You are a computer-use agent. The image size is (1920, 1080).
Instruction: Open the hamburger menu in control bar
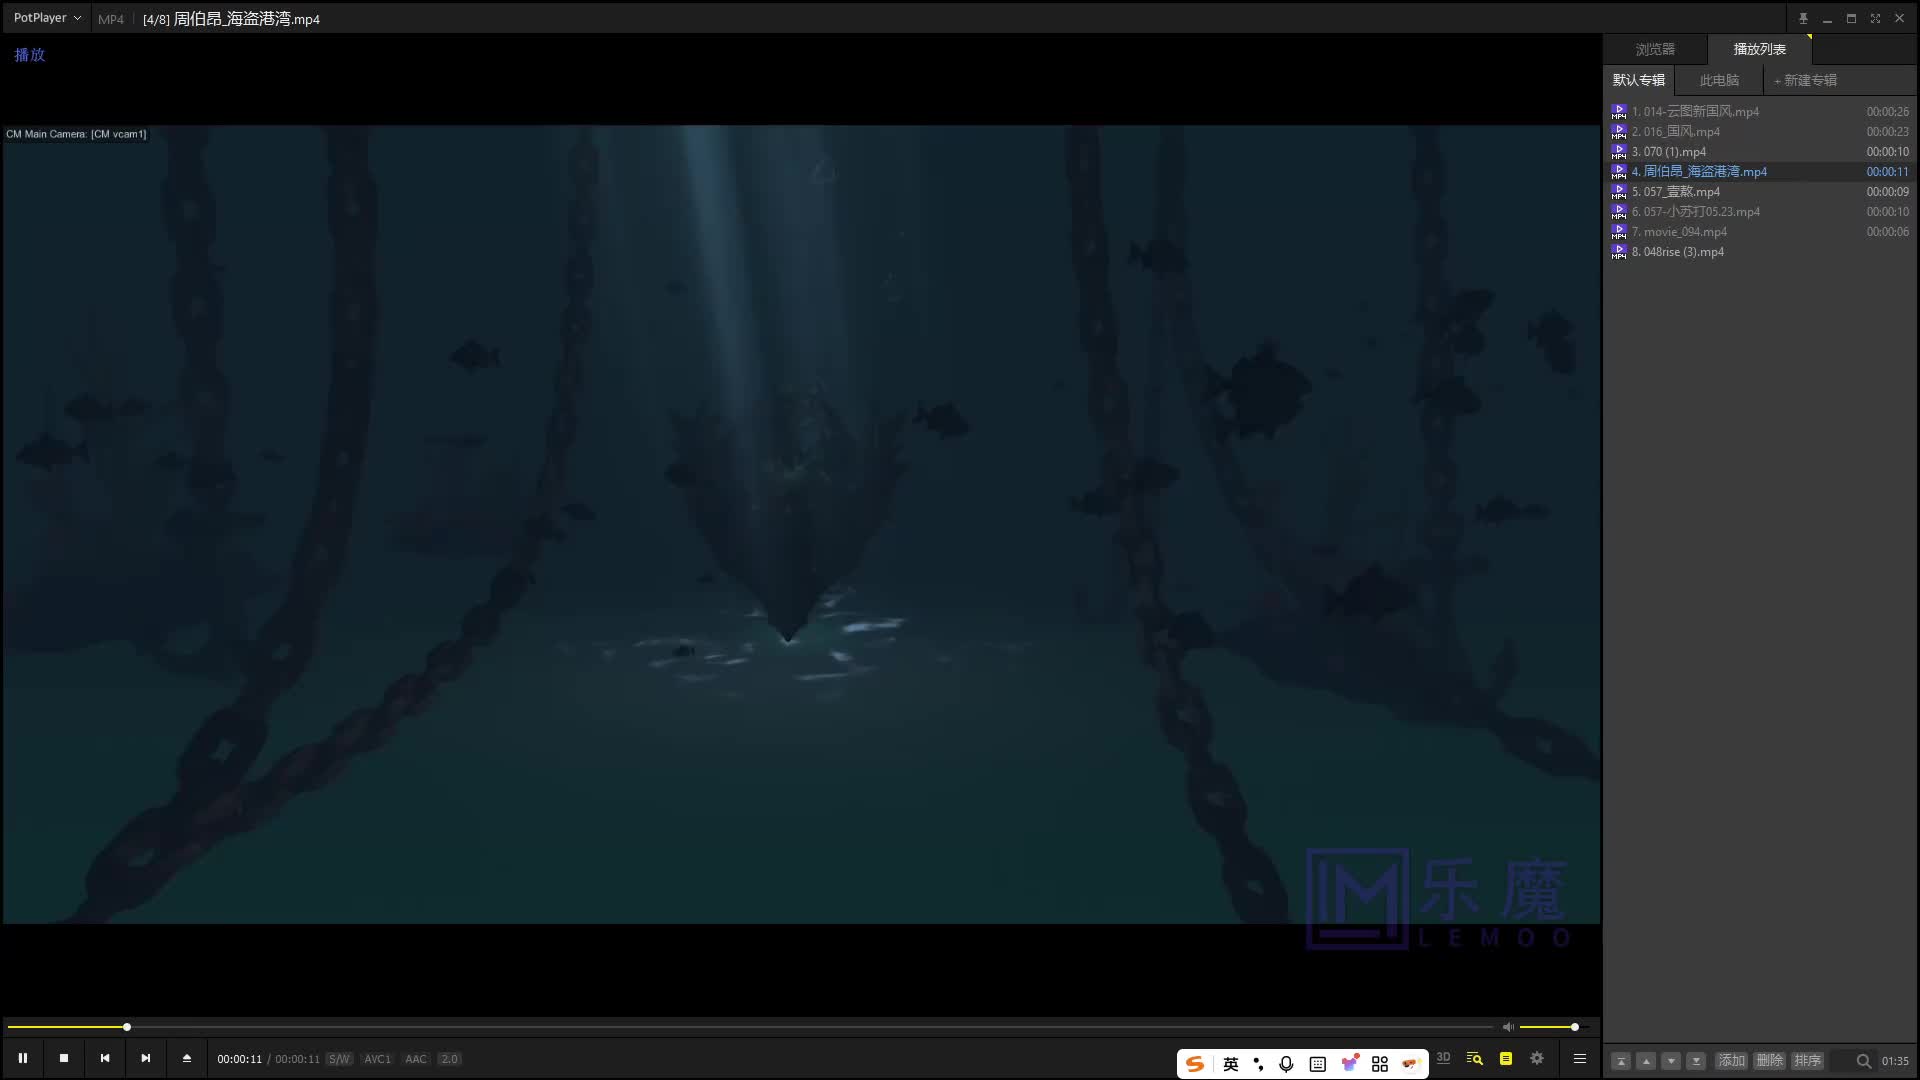[x=1580, y=1058]
